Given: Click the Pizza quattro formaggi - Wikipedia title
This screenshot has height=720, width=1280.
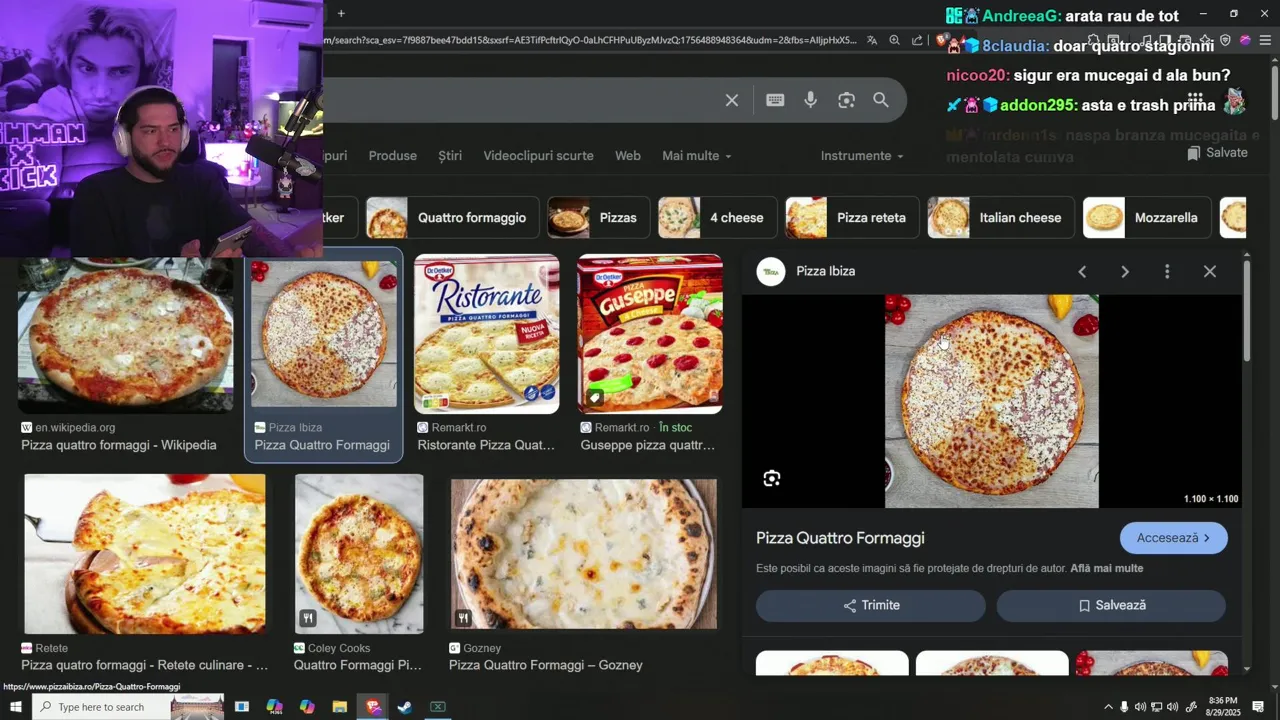Looking at the screenshot, I should [x=119, y=446].
